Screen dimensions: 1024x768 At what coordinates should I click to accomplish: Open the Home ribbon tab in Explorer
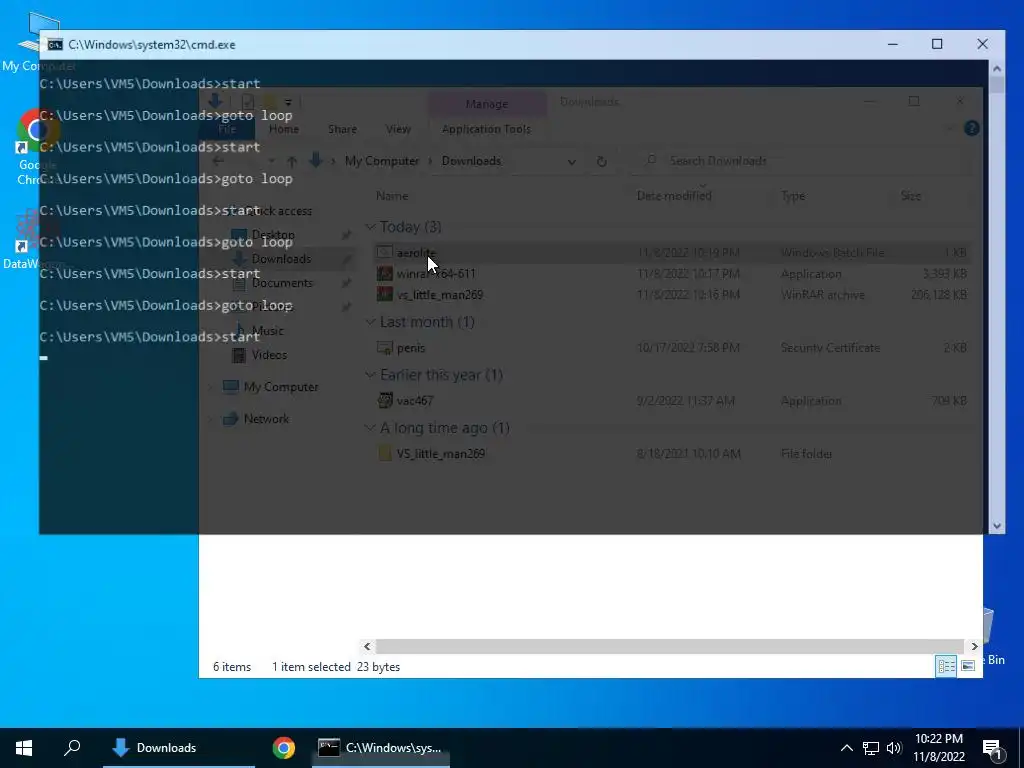284,129
